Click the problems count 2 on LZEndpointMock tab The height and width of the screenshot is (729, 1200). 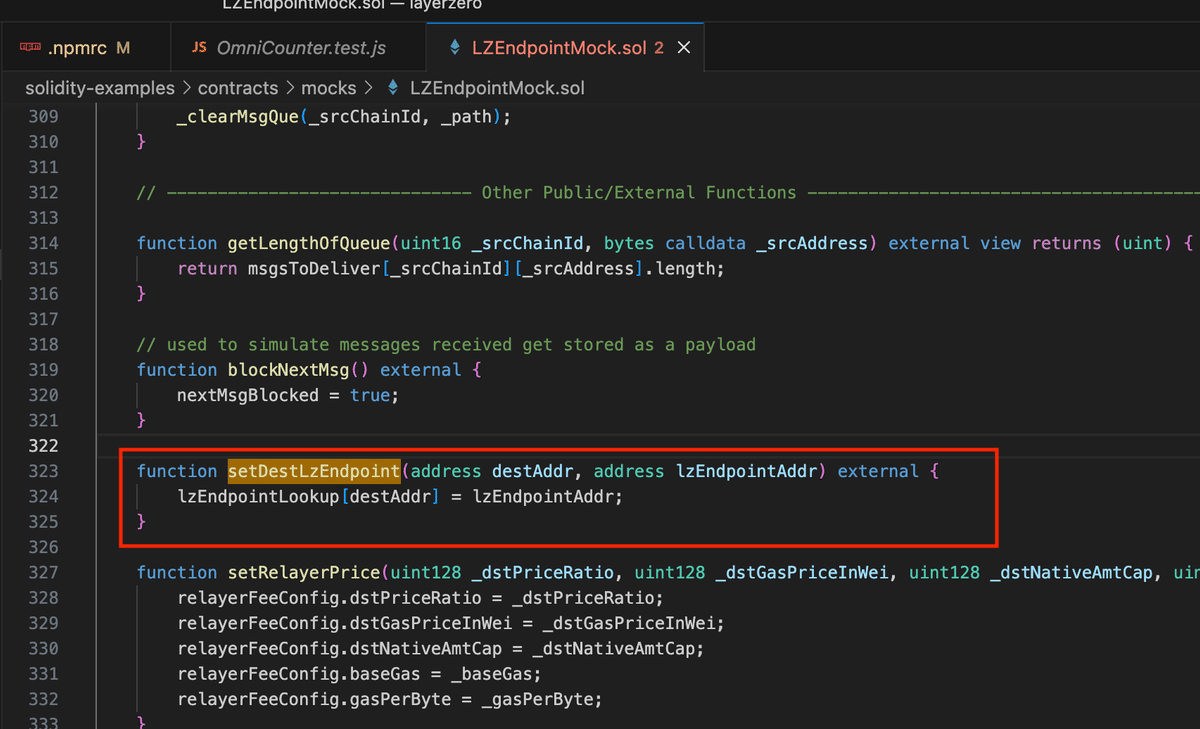pos(659,47)
